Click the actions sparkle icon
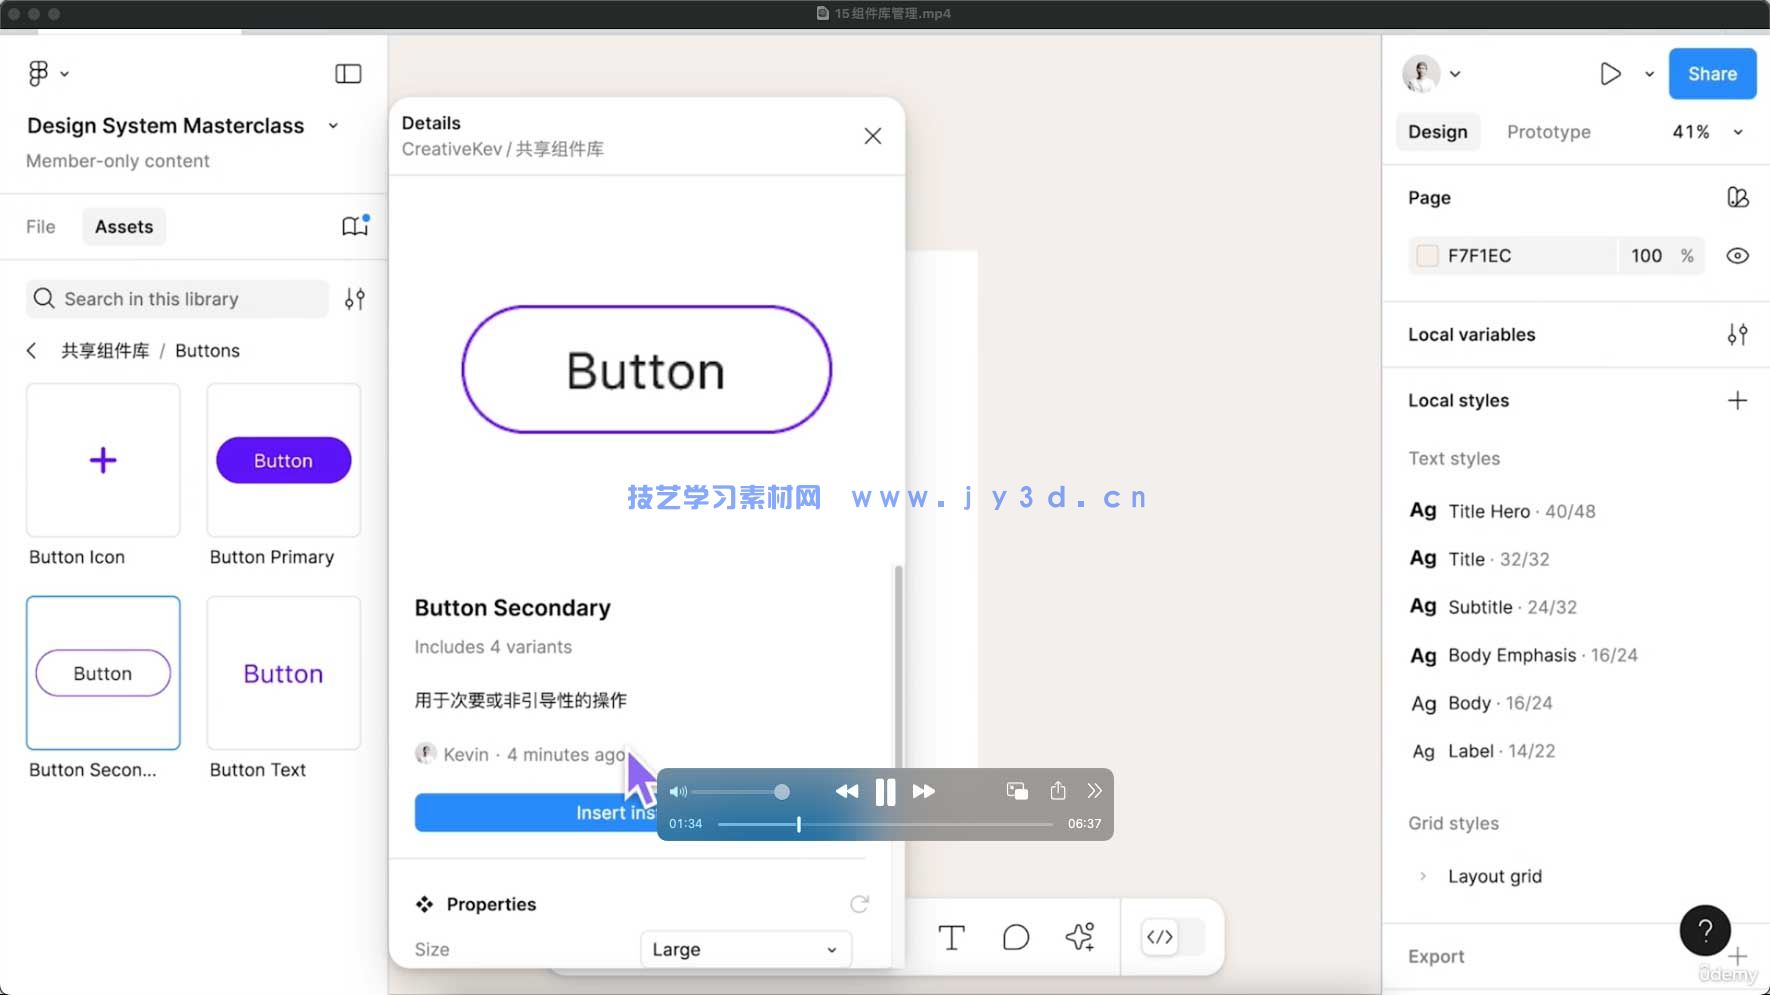The image size is (1770, 995). 1079,937
